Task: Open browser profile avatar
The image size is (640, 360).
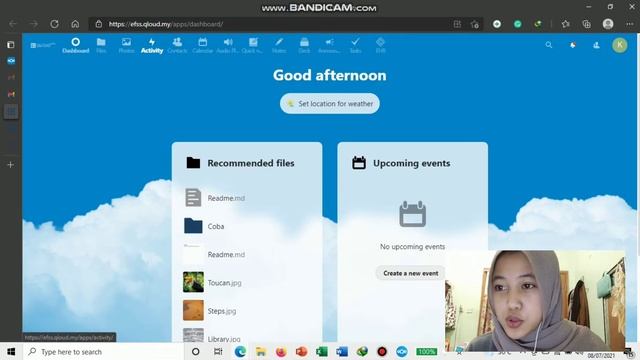Action: (608, 24)
